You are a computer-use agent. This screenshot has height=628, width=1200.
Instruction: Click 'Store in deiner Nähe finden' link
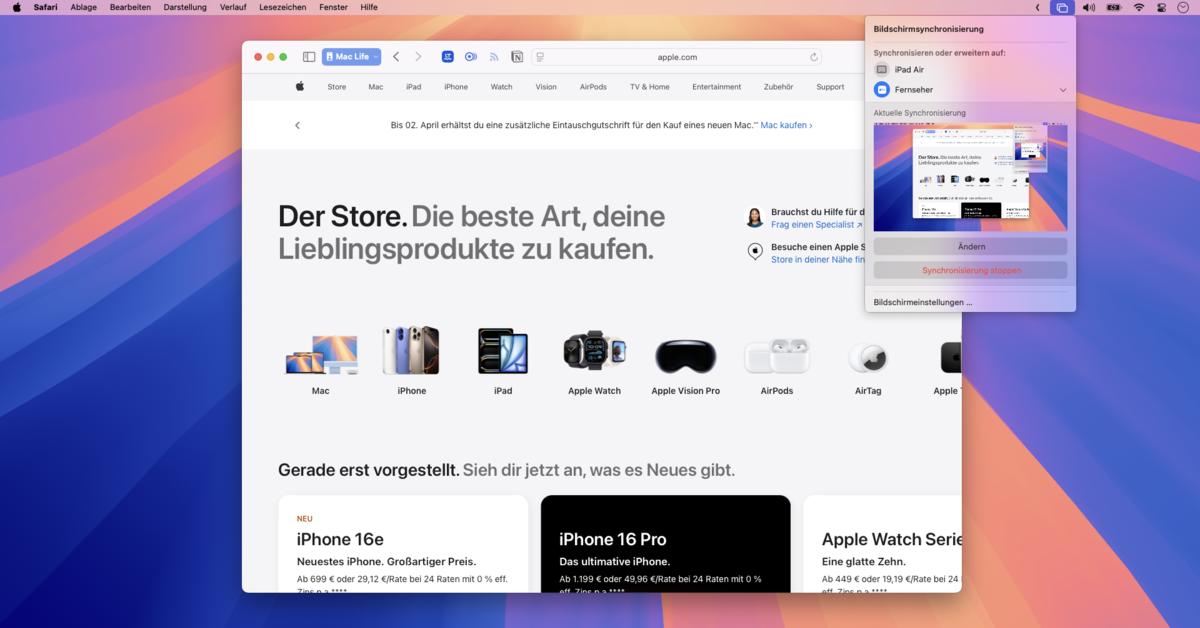point(818,259)
